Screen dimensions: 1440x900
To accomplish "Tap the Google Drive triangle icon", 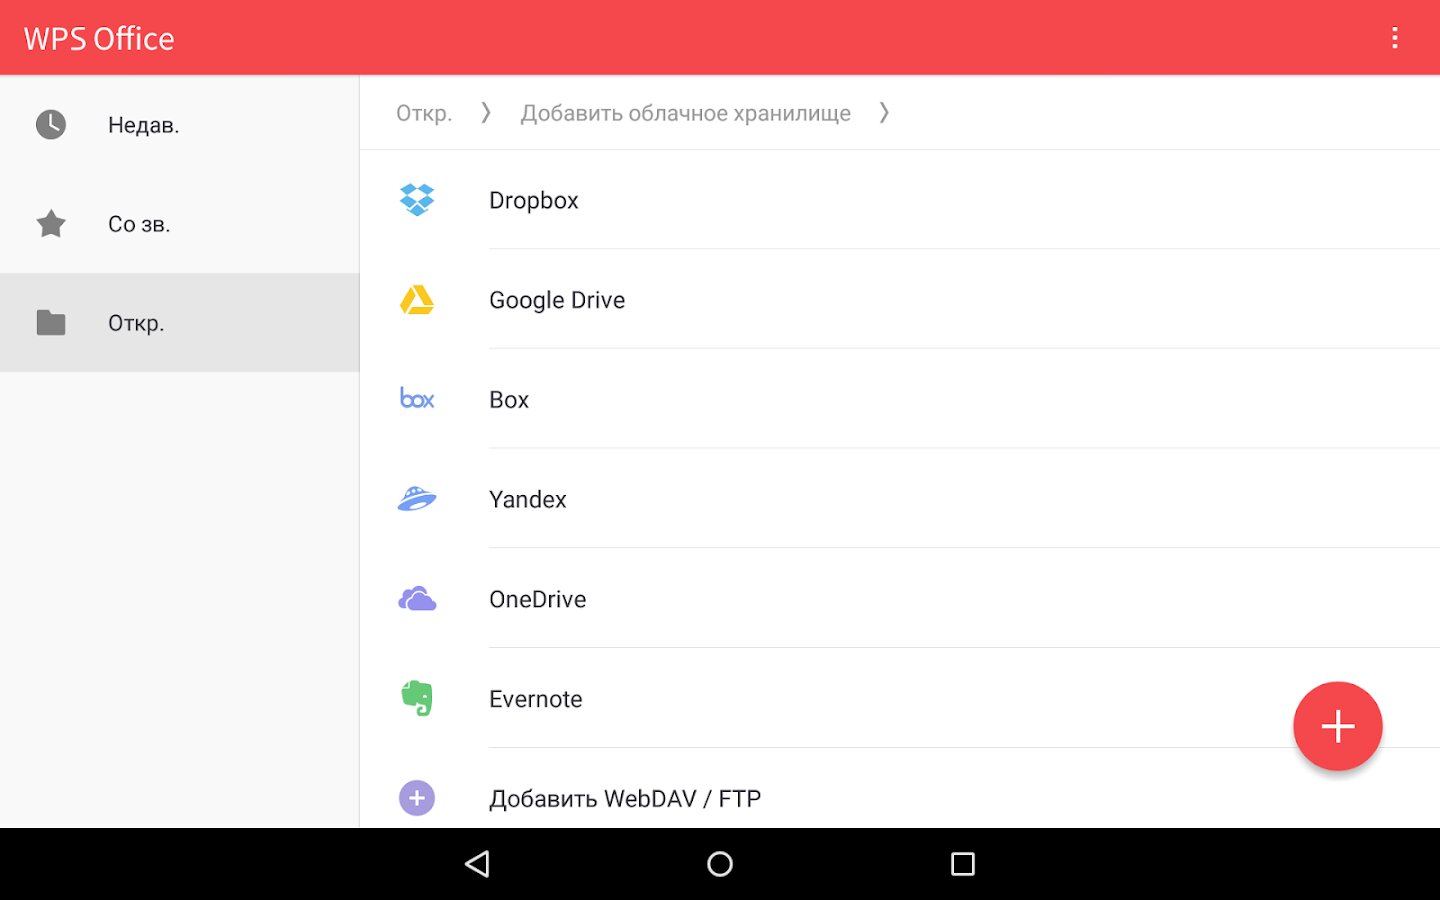I will click(x=417, y=300).
